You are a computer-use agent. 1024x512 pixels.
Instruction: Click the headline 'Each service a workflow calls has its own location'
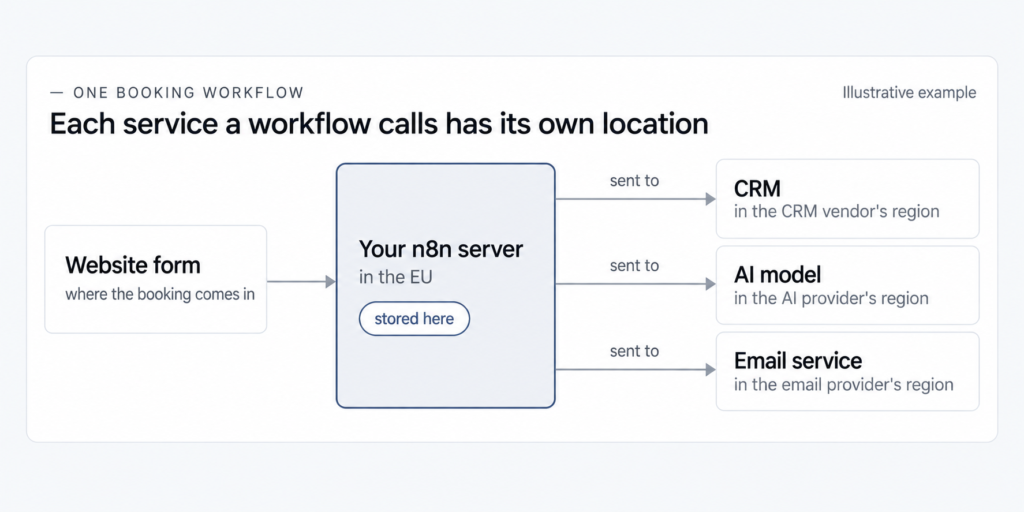click(x=379, y=124)
